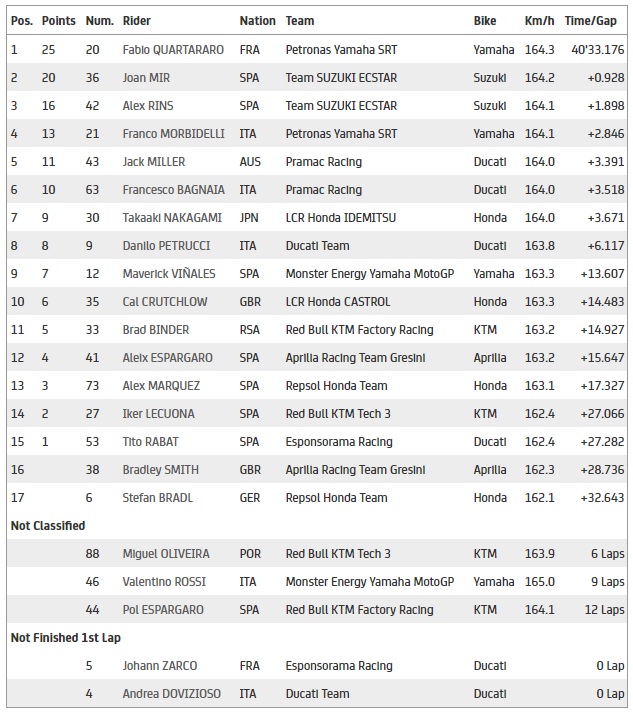Click the Time/Gap column header

point(590,20)
